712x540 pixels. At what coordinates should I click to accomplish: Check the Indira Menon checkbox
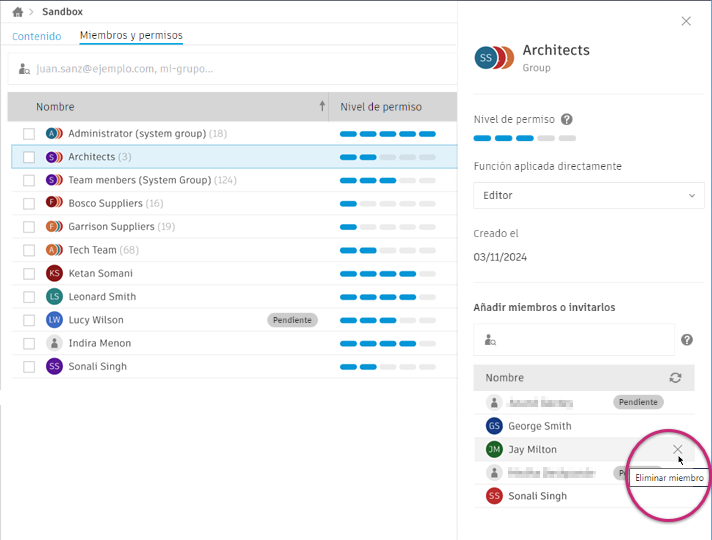coord(29,343)
